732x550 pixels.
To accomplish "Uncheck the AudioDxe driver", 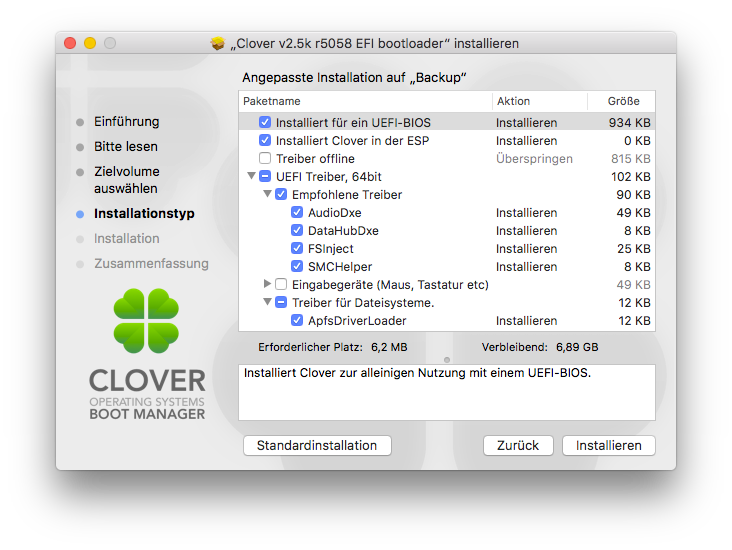I will (x=297, y=212).
